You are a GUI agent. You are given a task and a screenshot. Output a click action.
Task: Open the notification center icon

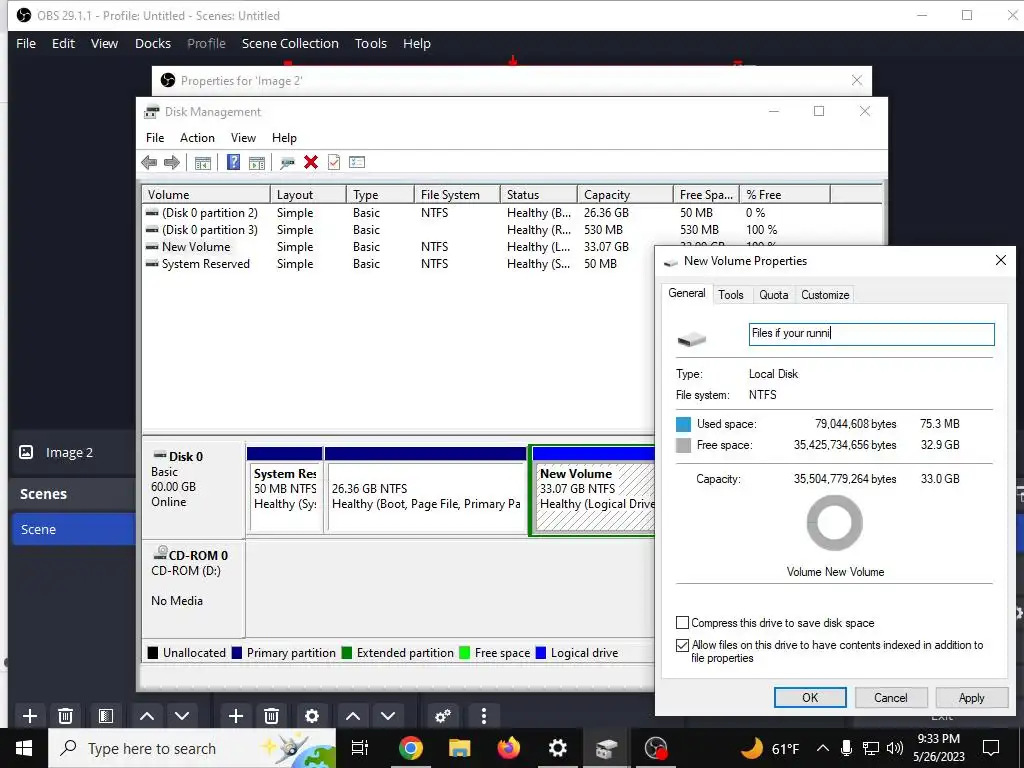tap(991, 748)
